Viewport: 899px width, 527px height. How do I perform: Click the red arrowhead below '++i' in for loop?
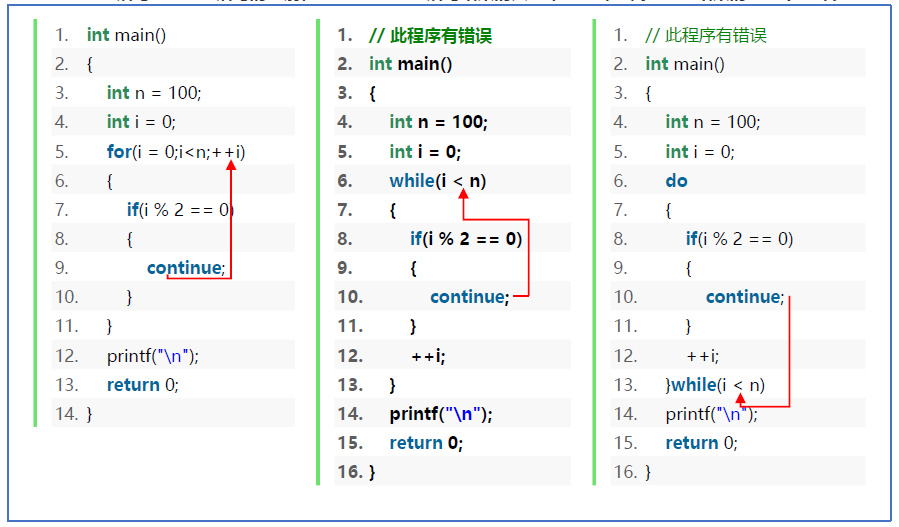pos(231,166)
